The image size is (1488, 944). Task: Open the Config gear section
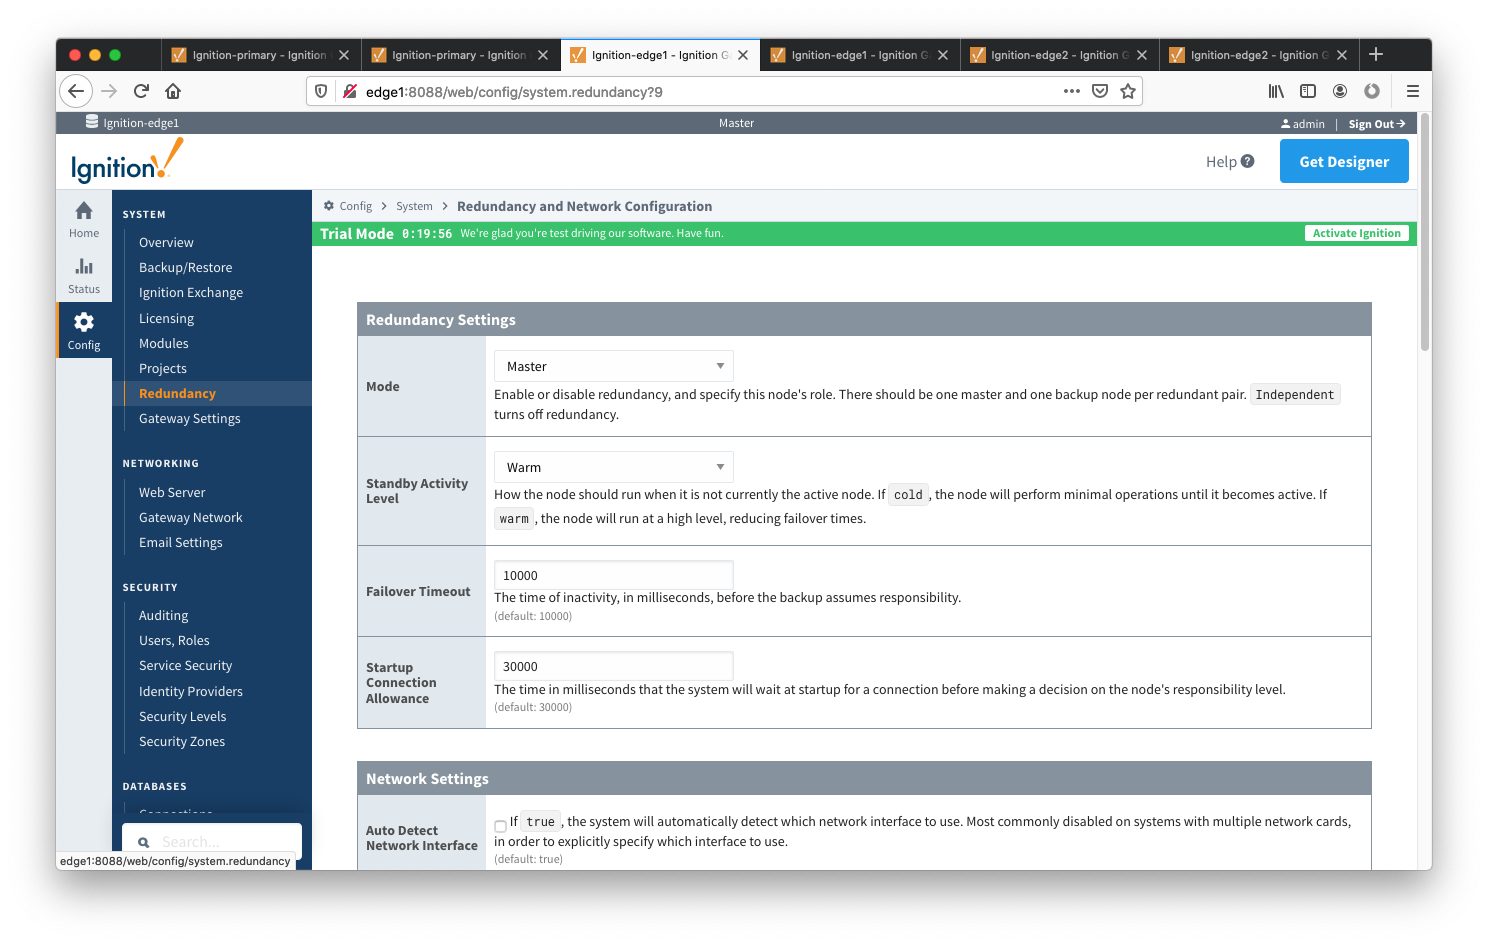(84, 330)
